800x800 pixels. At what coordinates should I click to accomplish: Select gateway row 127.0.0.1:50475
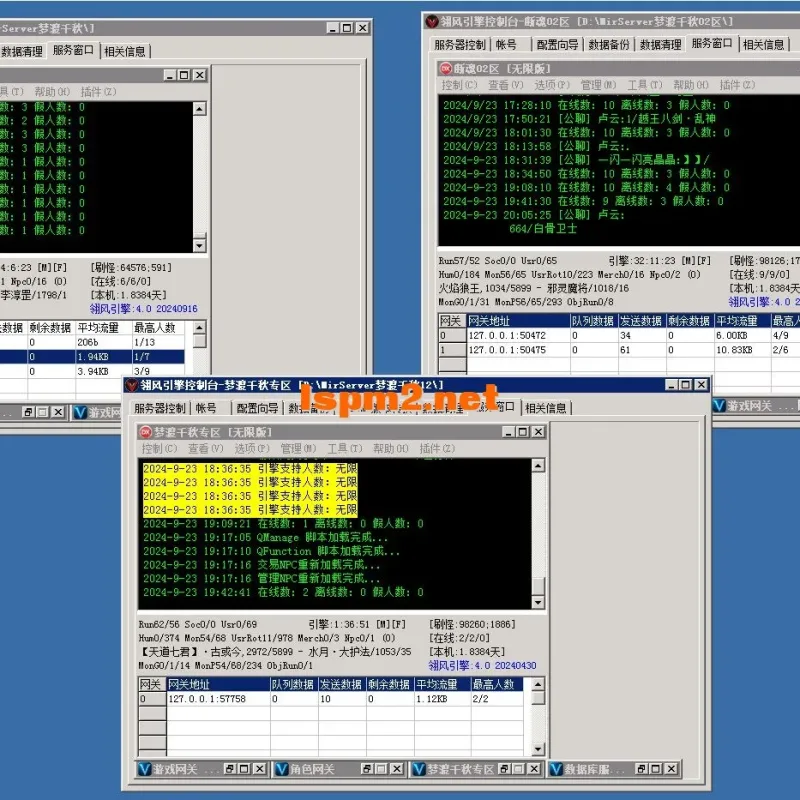click(x=619, y=350)
